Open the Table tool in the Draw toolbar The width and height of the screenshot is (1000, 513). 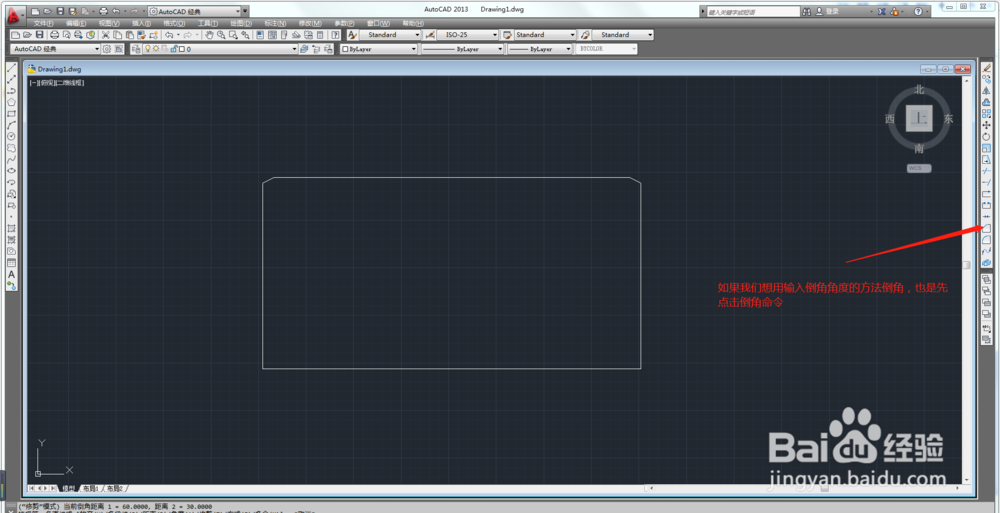coord(11,263)
